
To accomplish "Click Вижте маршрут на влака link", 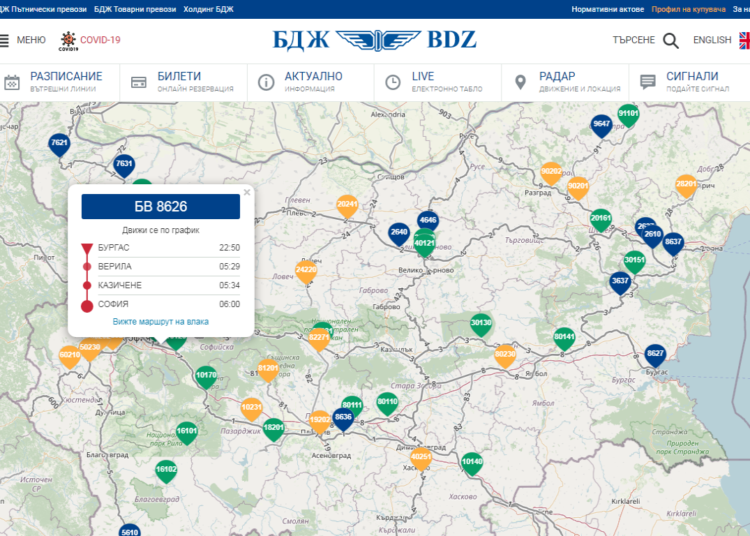I will 161,322.
